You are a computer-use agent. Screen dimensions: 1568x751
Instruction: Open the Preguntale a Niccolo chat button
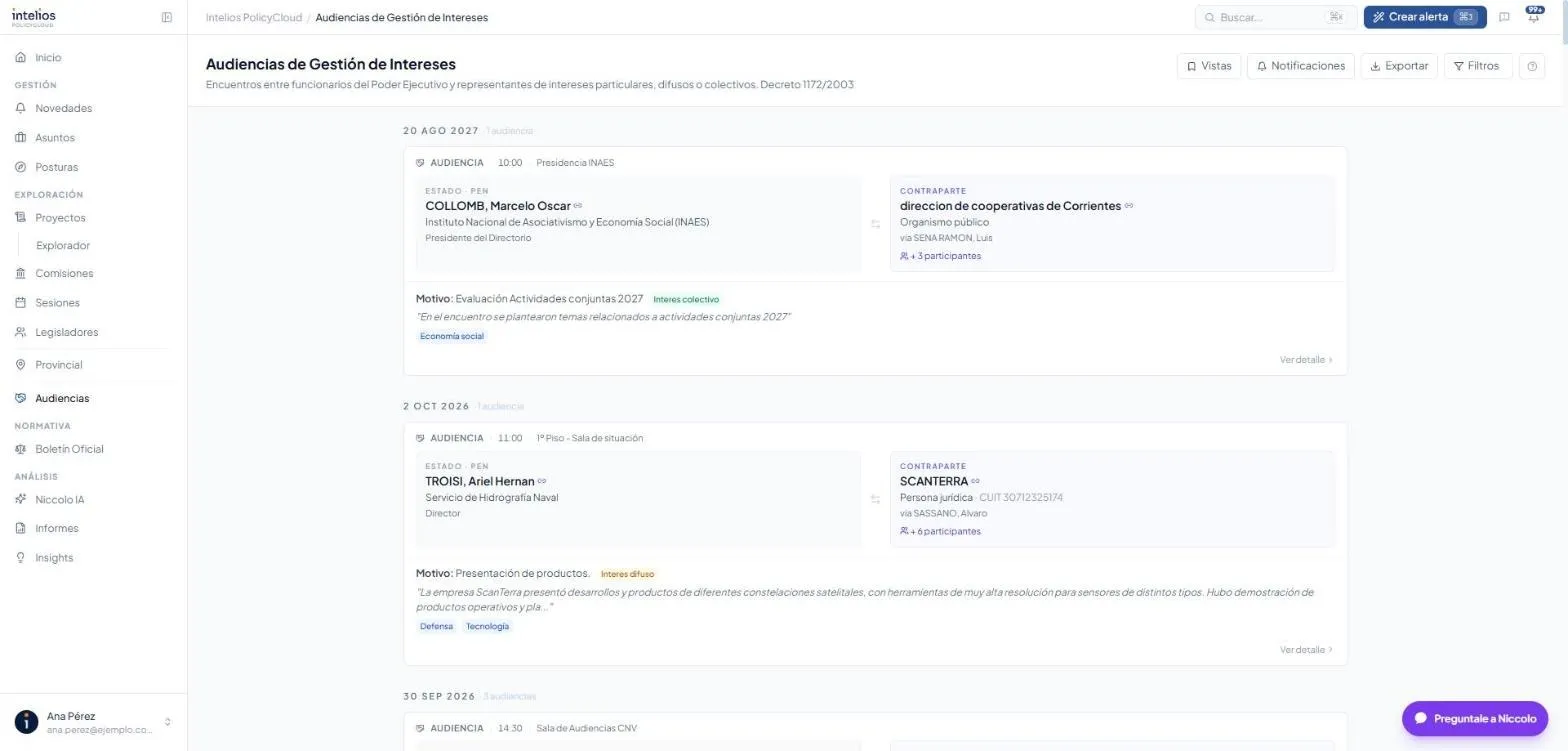click(1475, 719)
